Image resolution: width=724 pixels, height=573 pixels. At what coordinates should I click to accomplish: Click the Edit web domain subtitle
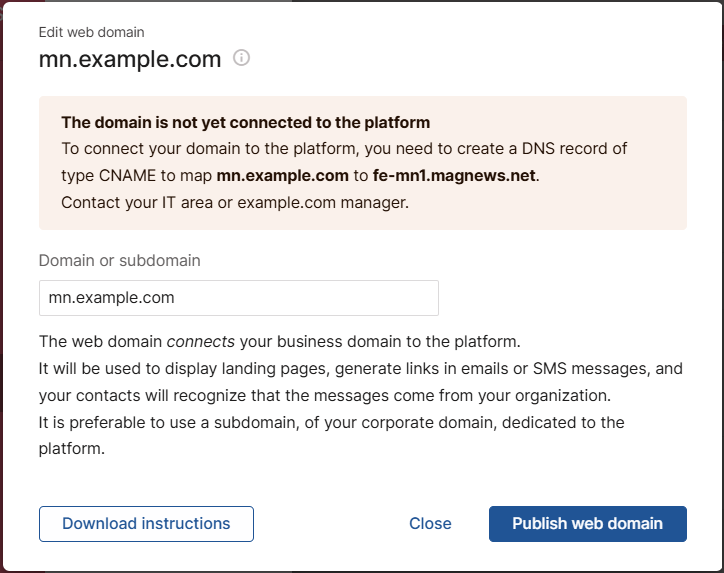click(x=91, y=32)
